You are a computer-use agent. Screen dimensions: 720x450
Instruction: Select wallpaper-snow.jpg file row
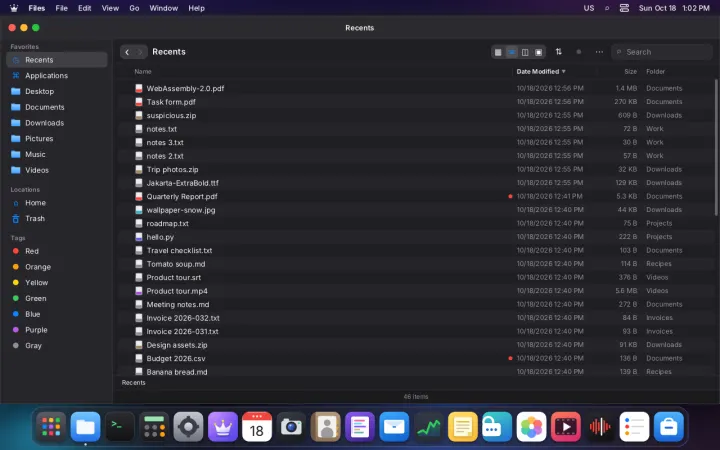416,210
